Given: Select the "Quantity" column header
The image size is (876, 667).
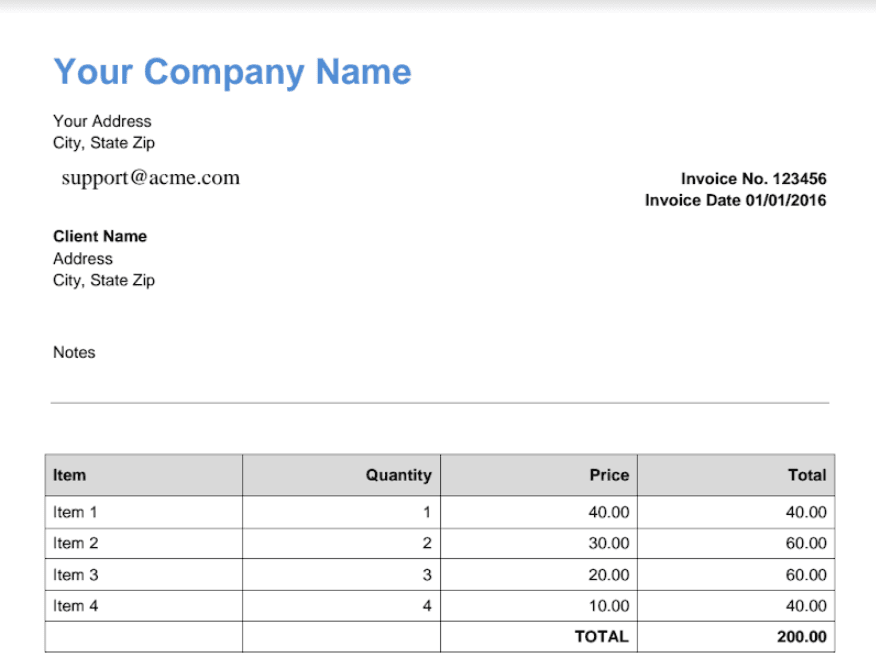Looking at the screenshot, I should [x=398, y=475].
